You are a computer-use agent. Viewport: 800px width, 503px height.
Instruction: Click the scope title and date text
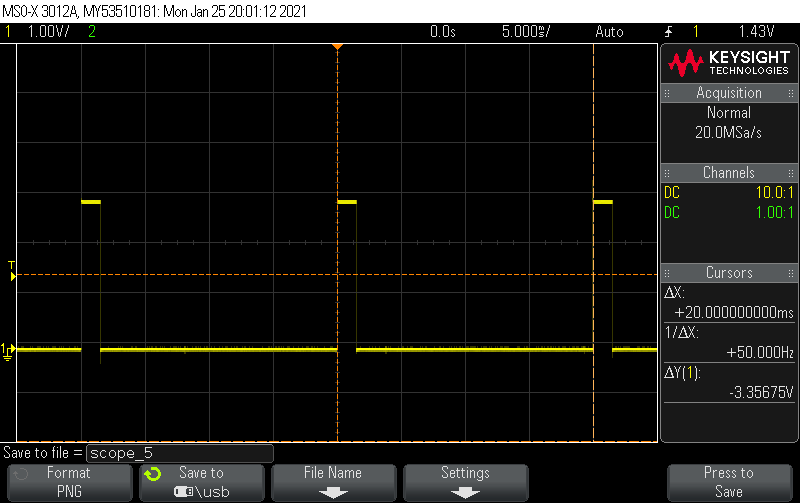pos(155,11)
